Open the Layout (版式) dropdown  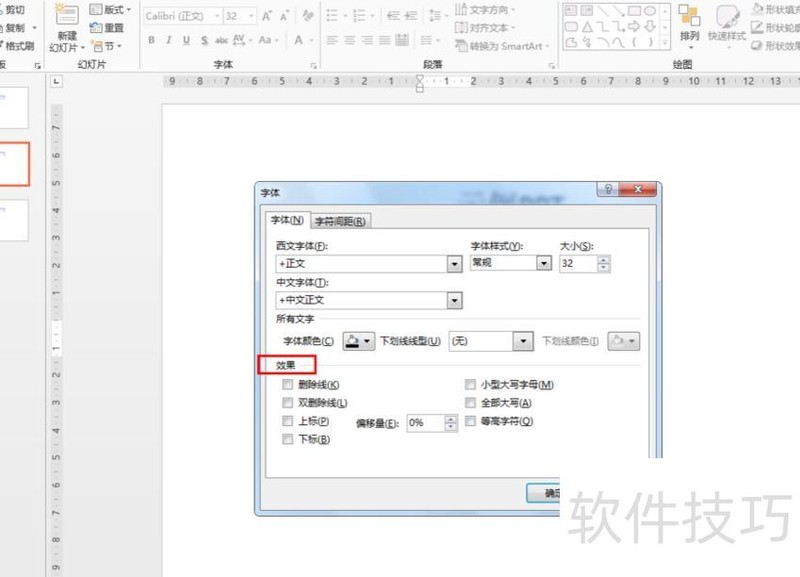[x=111, y=10]
